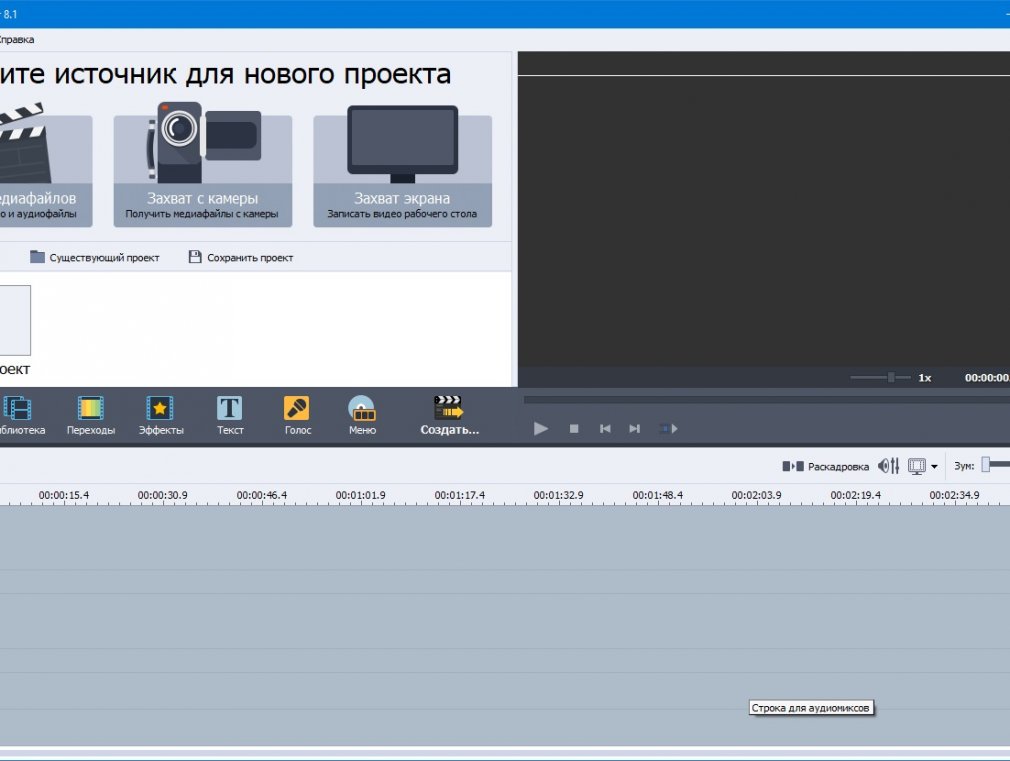Click timeline marker 00:02:19.4
This screenshot has width=1010, height=761.
[855, 495]
